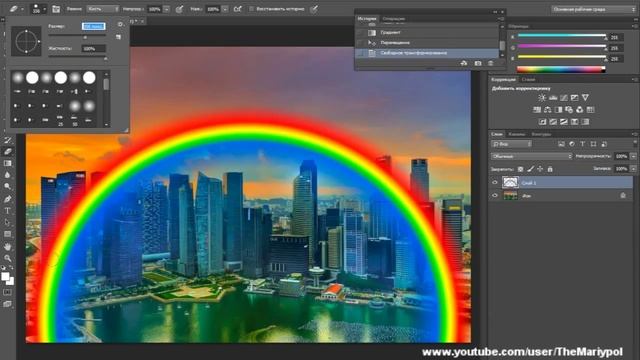Toggle pressure-for-opacity icon in options bar

click(x=179, y=9)
